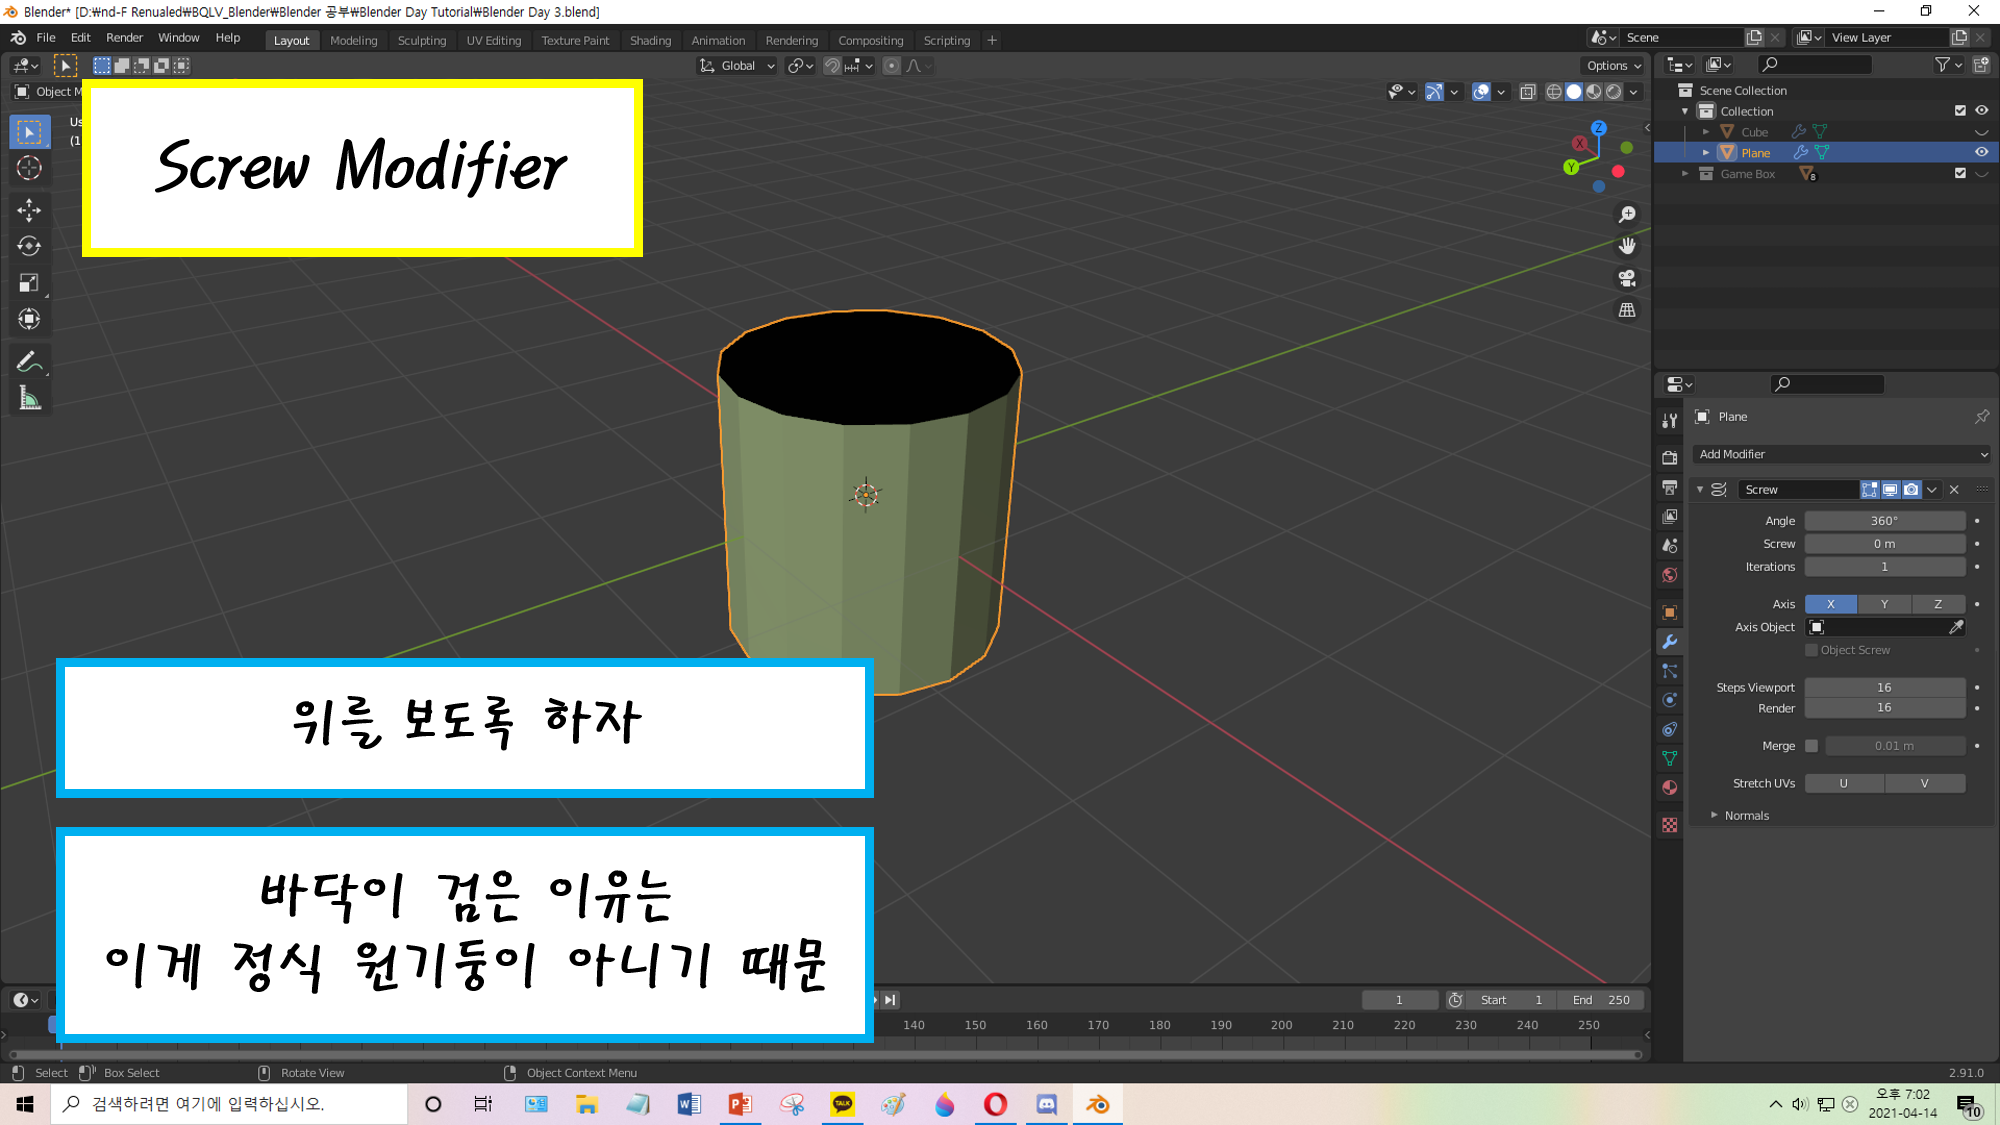Select the Move tool in left toolbar
Screen dimensions: 2000x1125
(x=29, y=210)
